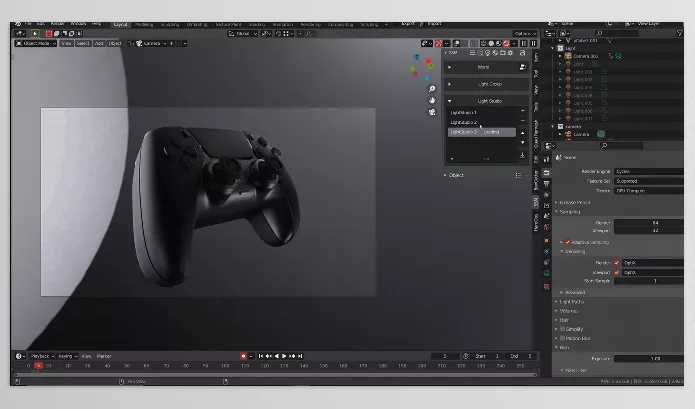Click the outliner search field

point(617,33)
